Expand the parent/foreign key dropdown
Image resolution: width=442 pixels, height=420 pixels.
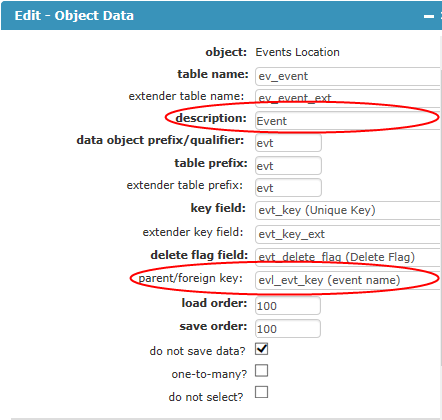pyautogui.click(x=348, y=280)
